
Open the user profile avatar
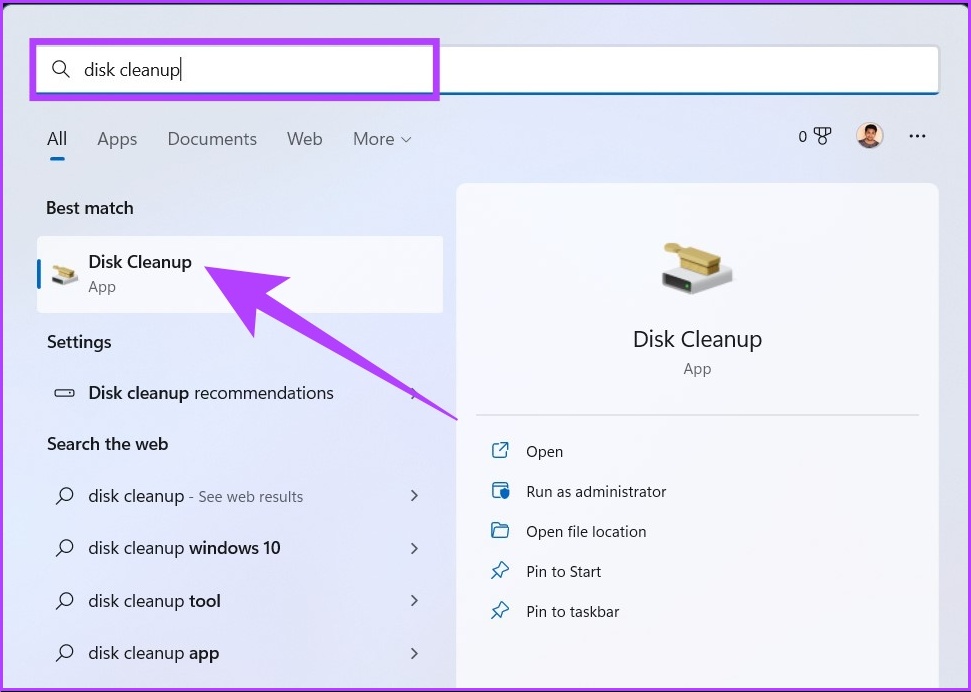point(869,136)
